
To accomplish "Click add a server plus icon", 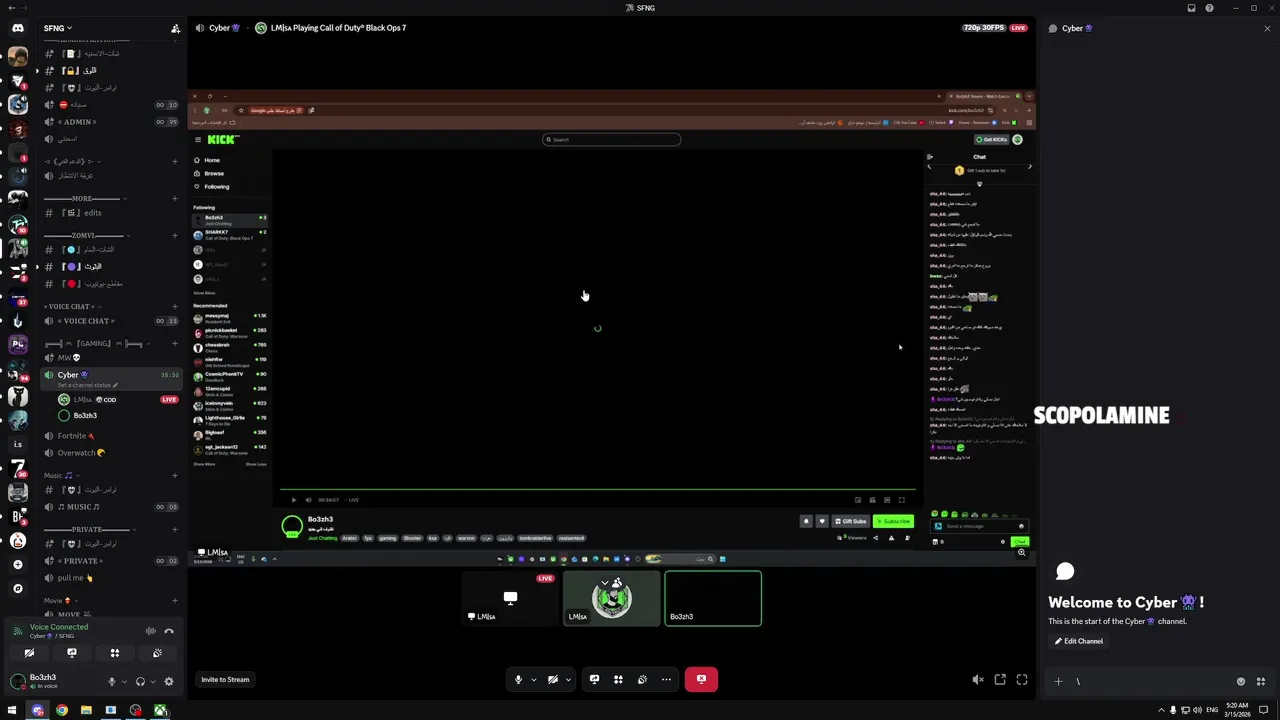I will pyautogui.click(x=17, y=565).
